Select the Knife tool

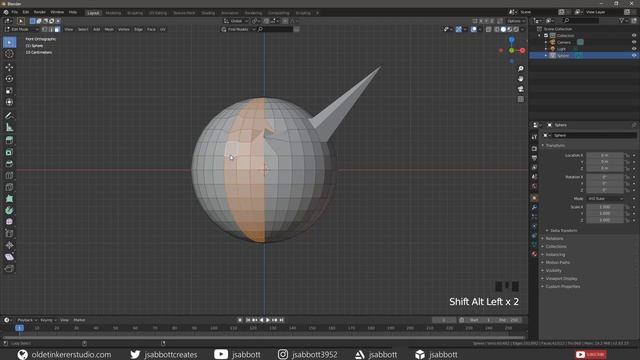click(x=9, y=187)
